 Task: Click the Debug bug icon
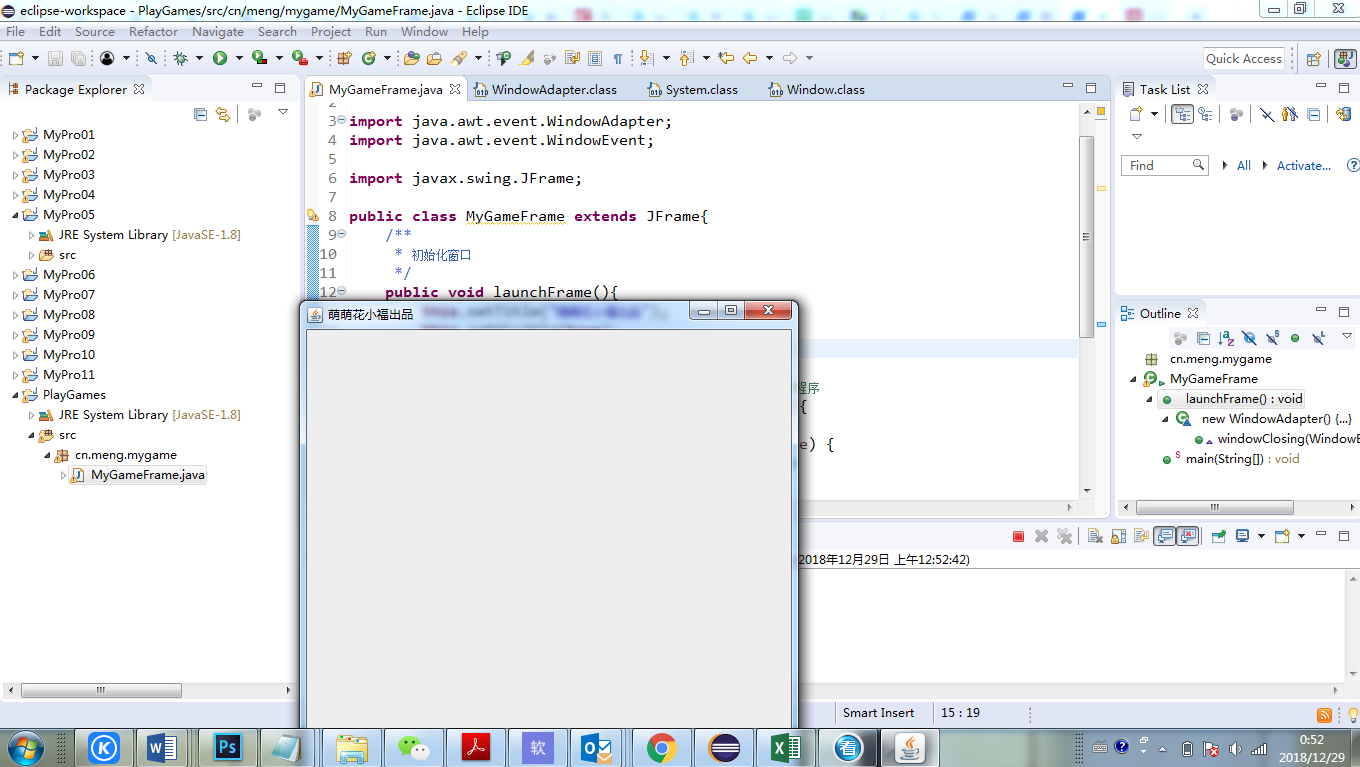(181, 58)
